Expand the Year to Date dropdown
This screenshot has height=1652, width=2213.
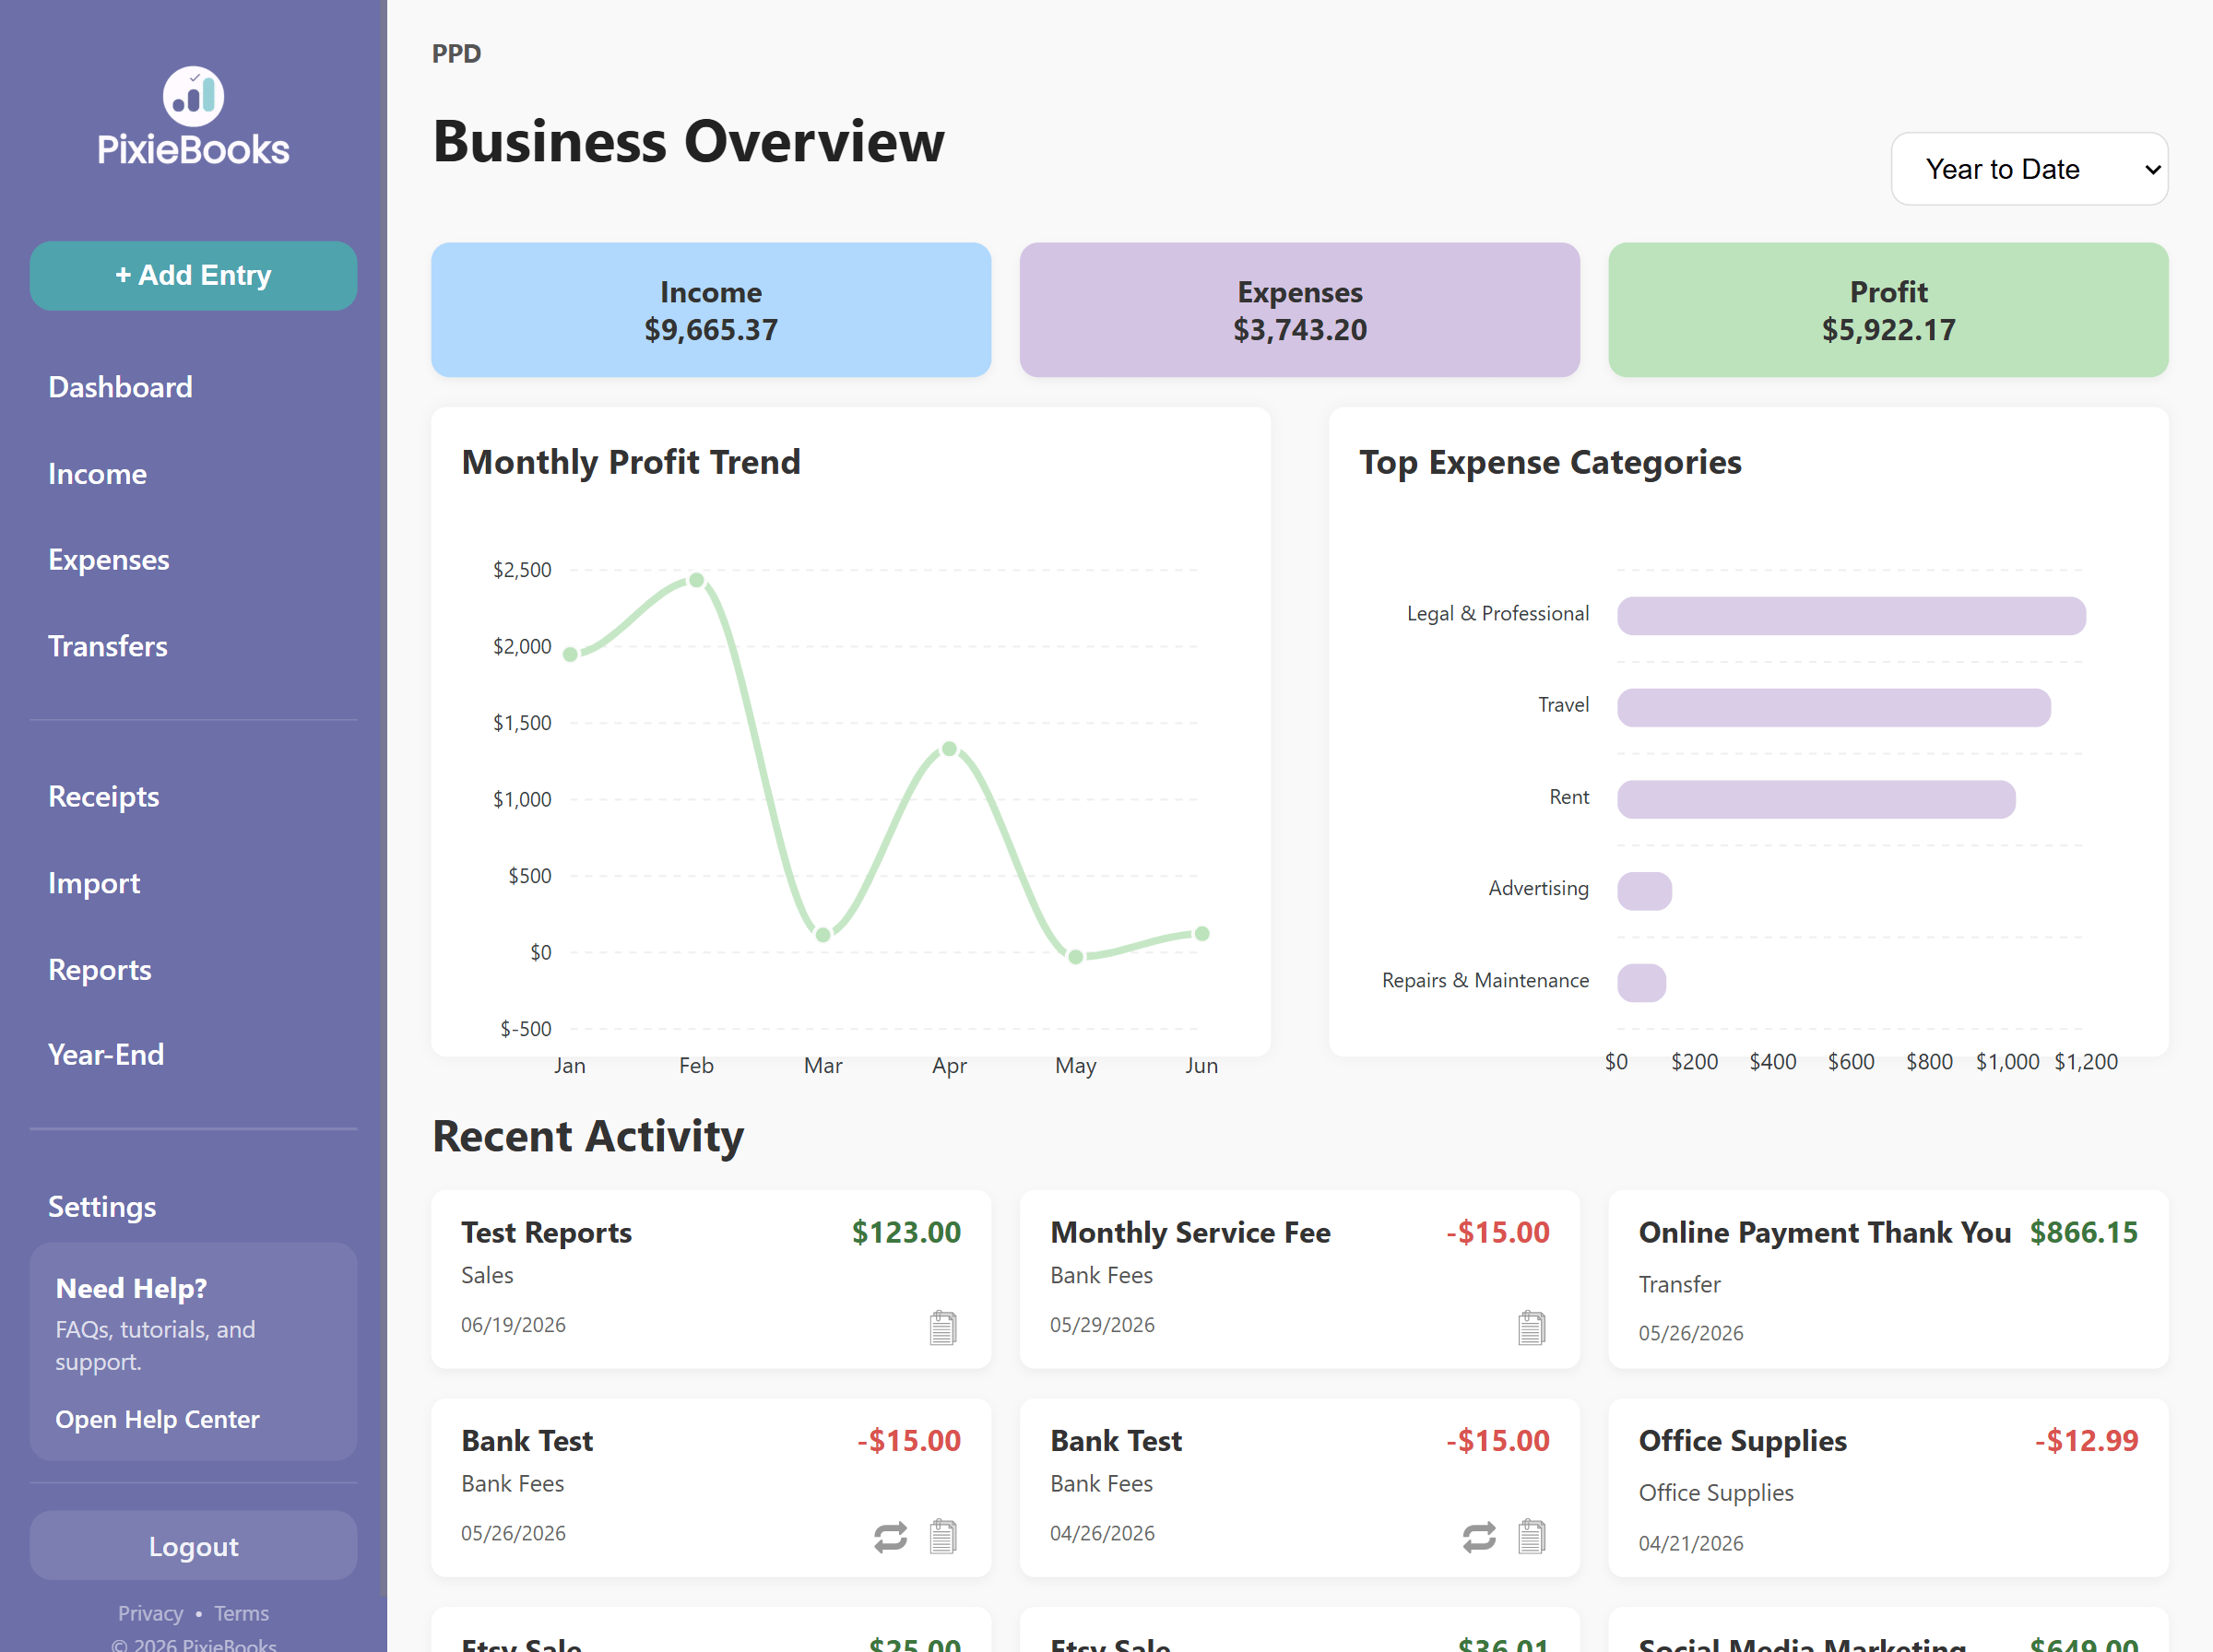[x=2029, y=169]
